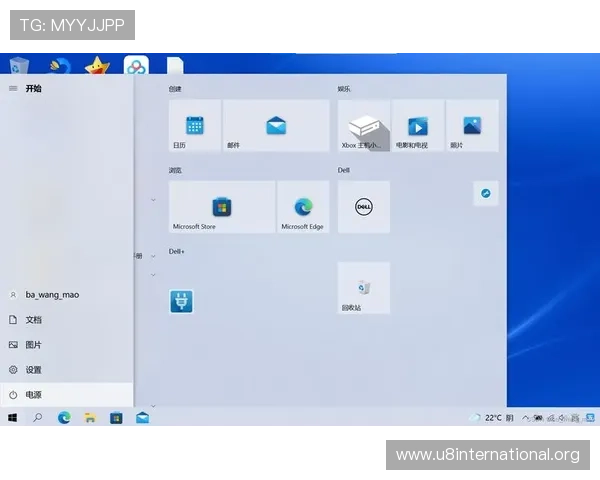Select the yellow star desktop icon

tap(97, 65)
